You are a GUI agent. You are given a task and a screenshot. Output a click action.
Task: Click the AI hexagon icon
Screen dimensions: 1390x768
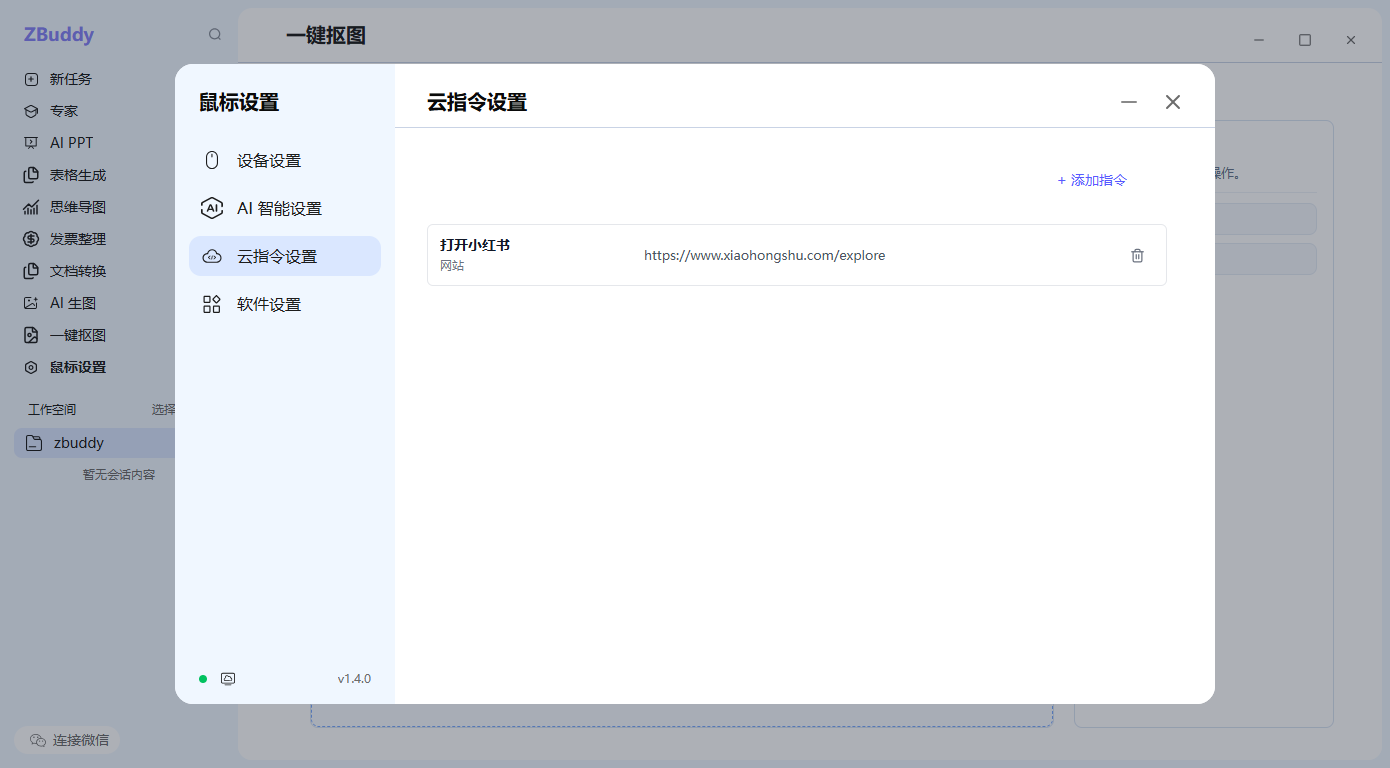(x=212, y=208)
